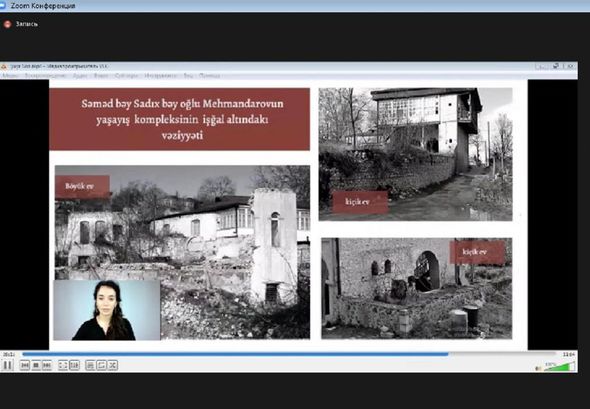This screenshot has width=590, height=409.
Task: Toggle VLC fullscreen mode icon
Action: click(x=63, y=365)
